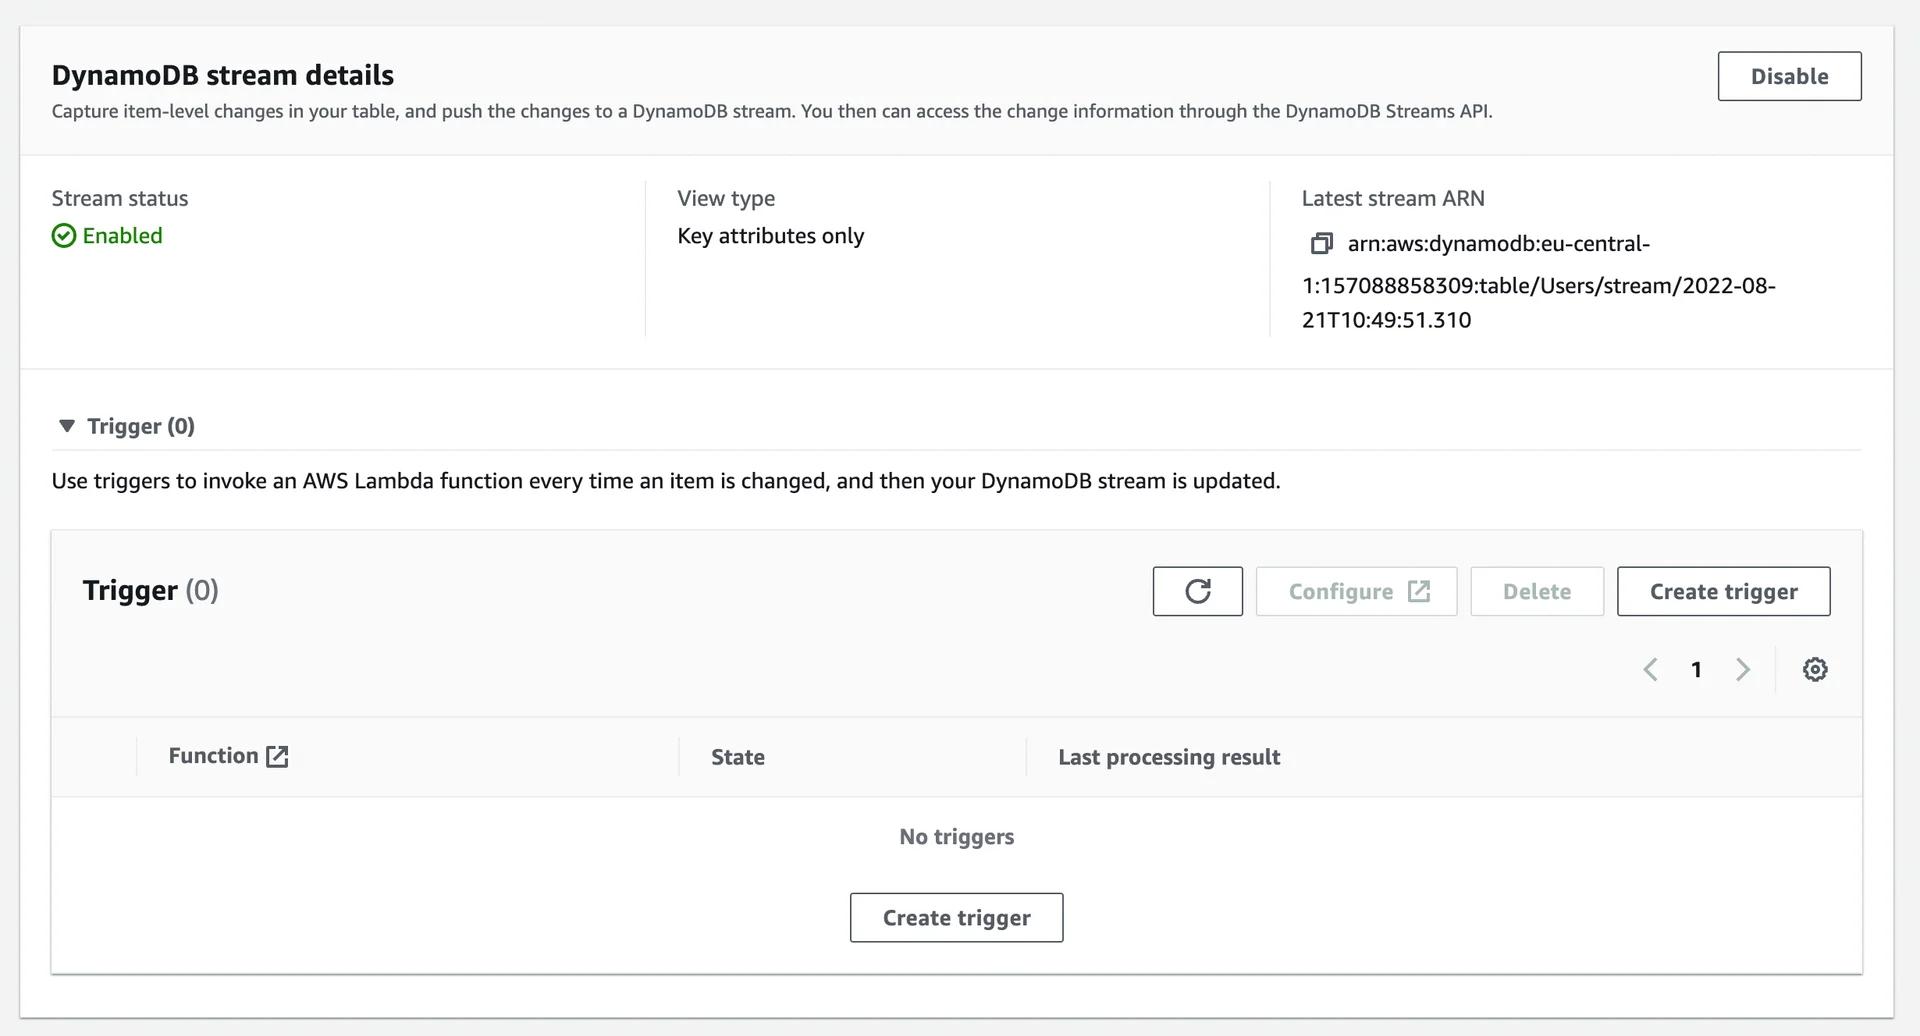The height and width of the screenshot is (1036, 1920).
Task: Click the greyed-out Configure button
Action: (1356, 591)
